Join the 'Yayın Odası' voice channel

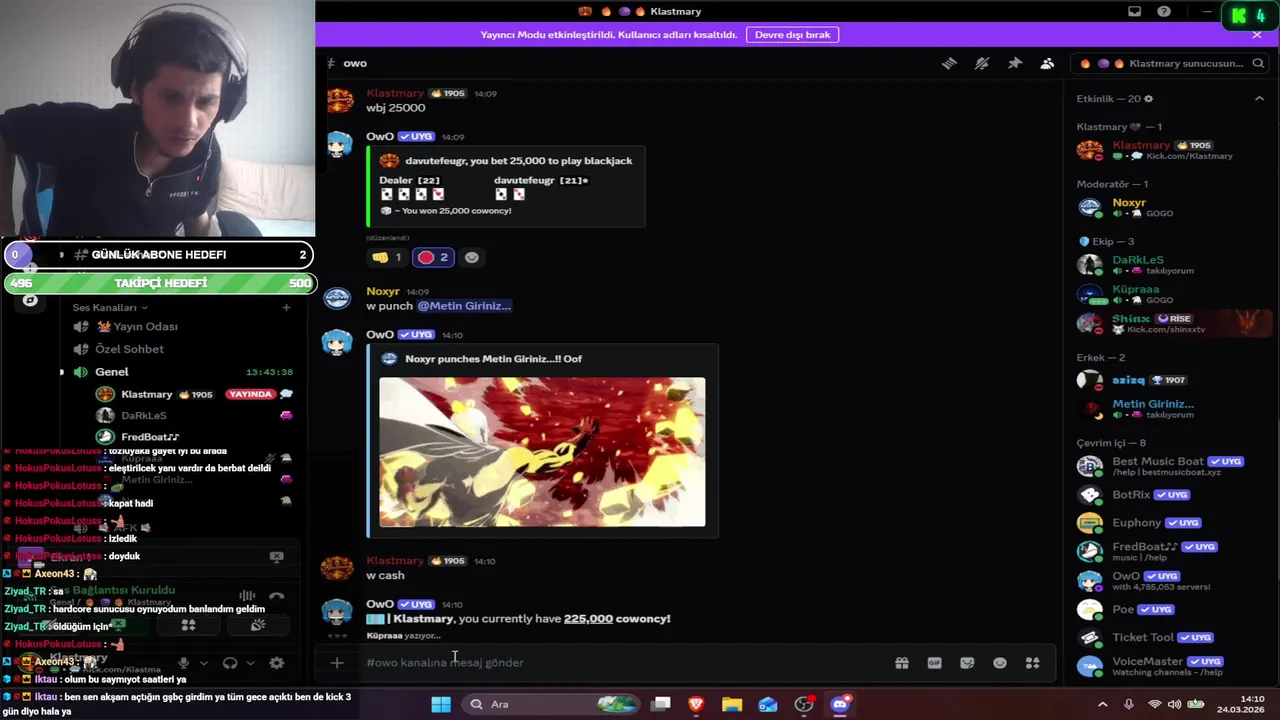(145, 326)
